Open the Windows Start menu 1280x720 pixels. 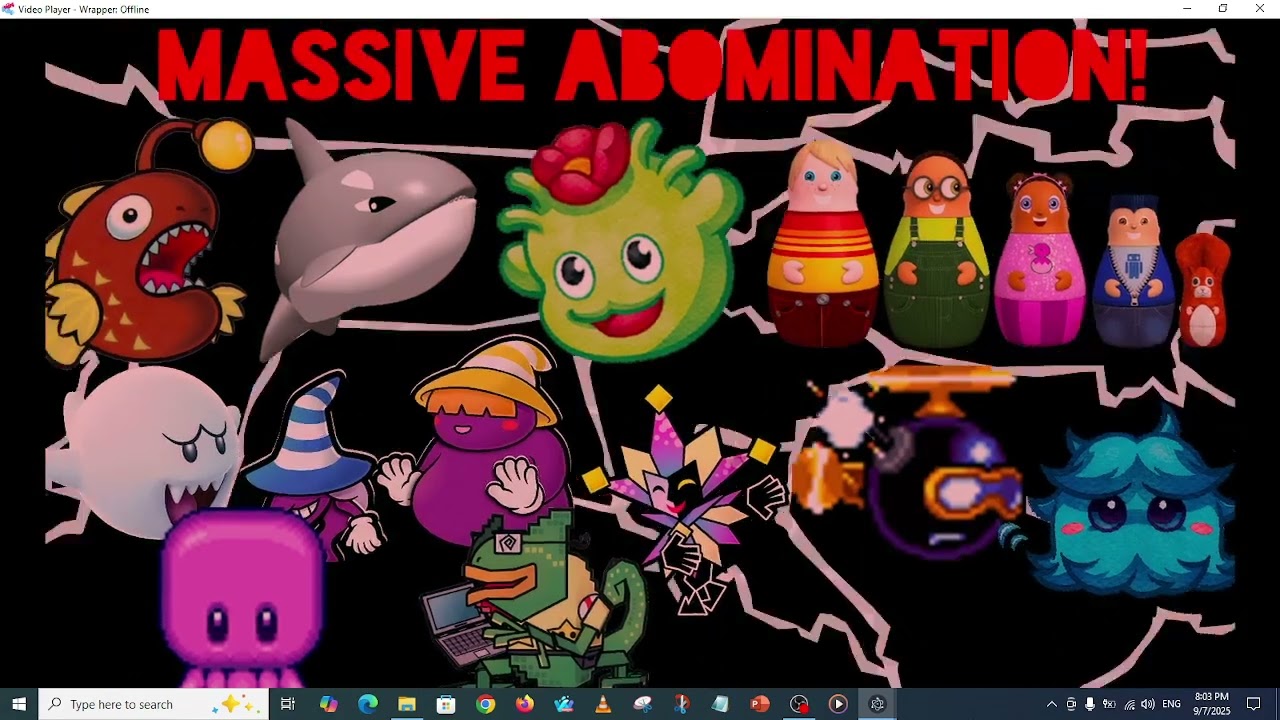click(x=19, y=704)
